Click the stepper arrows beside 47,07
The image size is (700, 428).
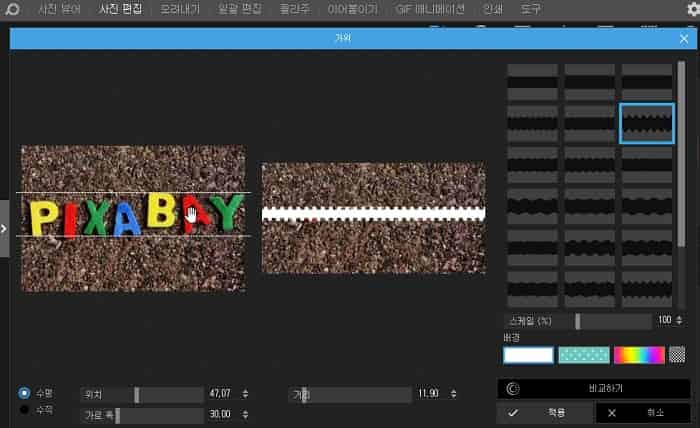coord(245,394)
